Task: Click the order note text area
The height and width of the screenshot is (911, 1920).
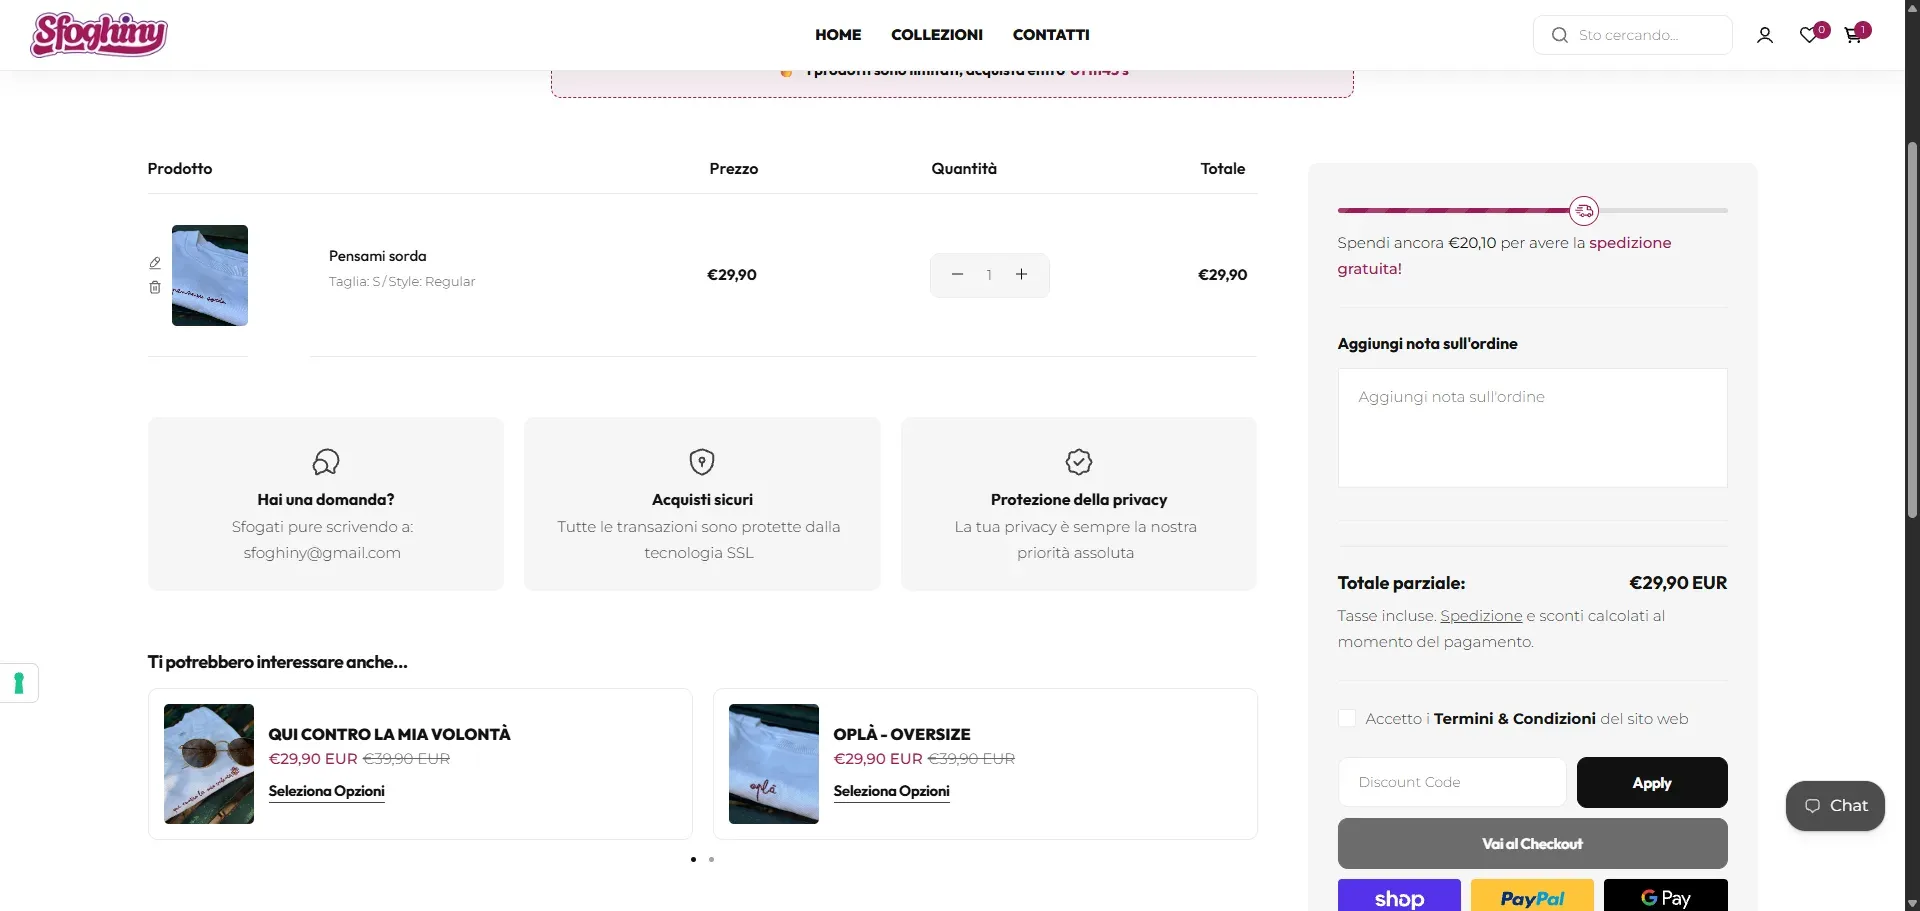Action: coord(1532,428)
